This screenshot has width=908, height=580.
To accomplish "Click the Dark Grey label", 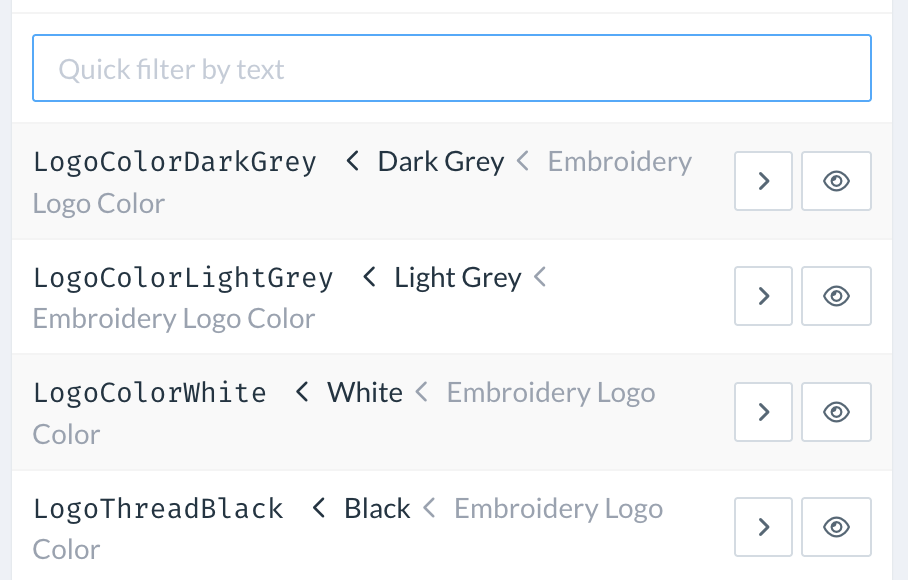I will [x=440, y=162].
